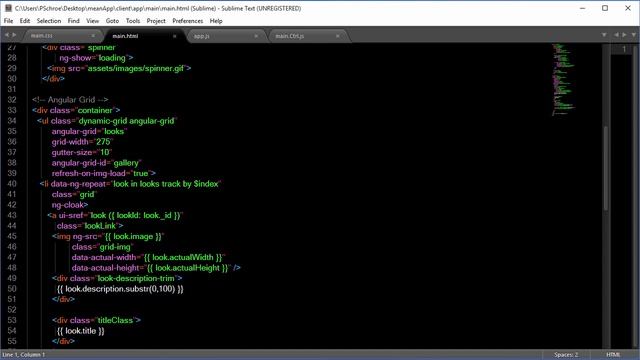Click the 'container' class value
The height and width of the screenshot is (360, 640).
[x=95, y=110]
